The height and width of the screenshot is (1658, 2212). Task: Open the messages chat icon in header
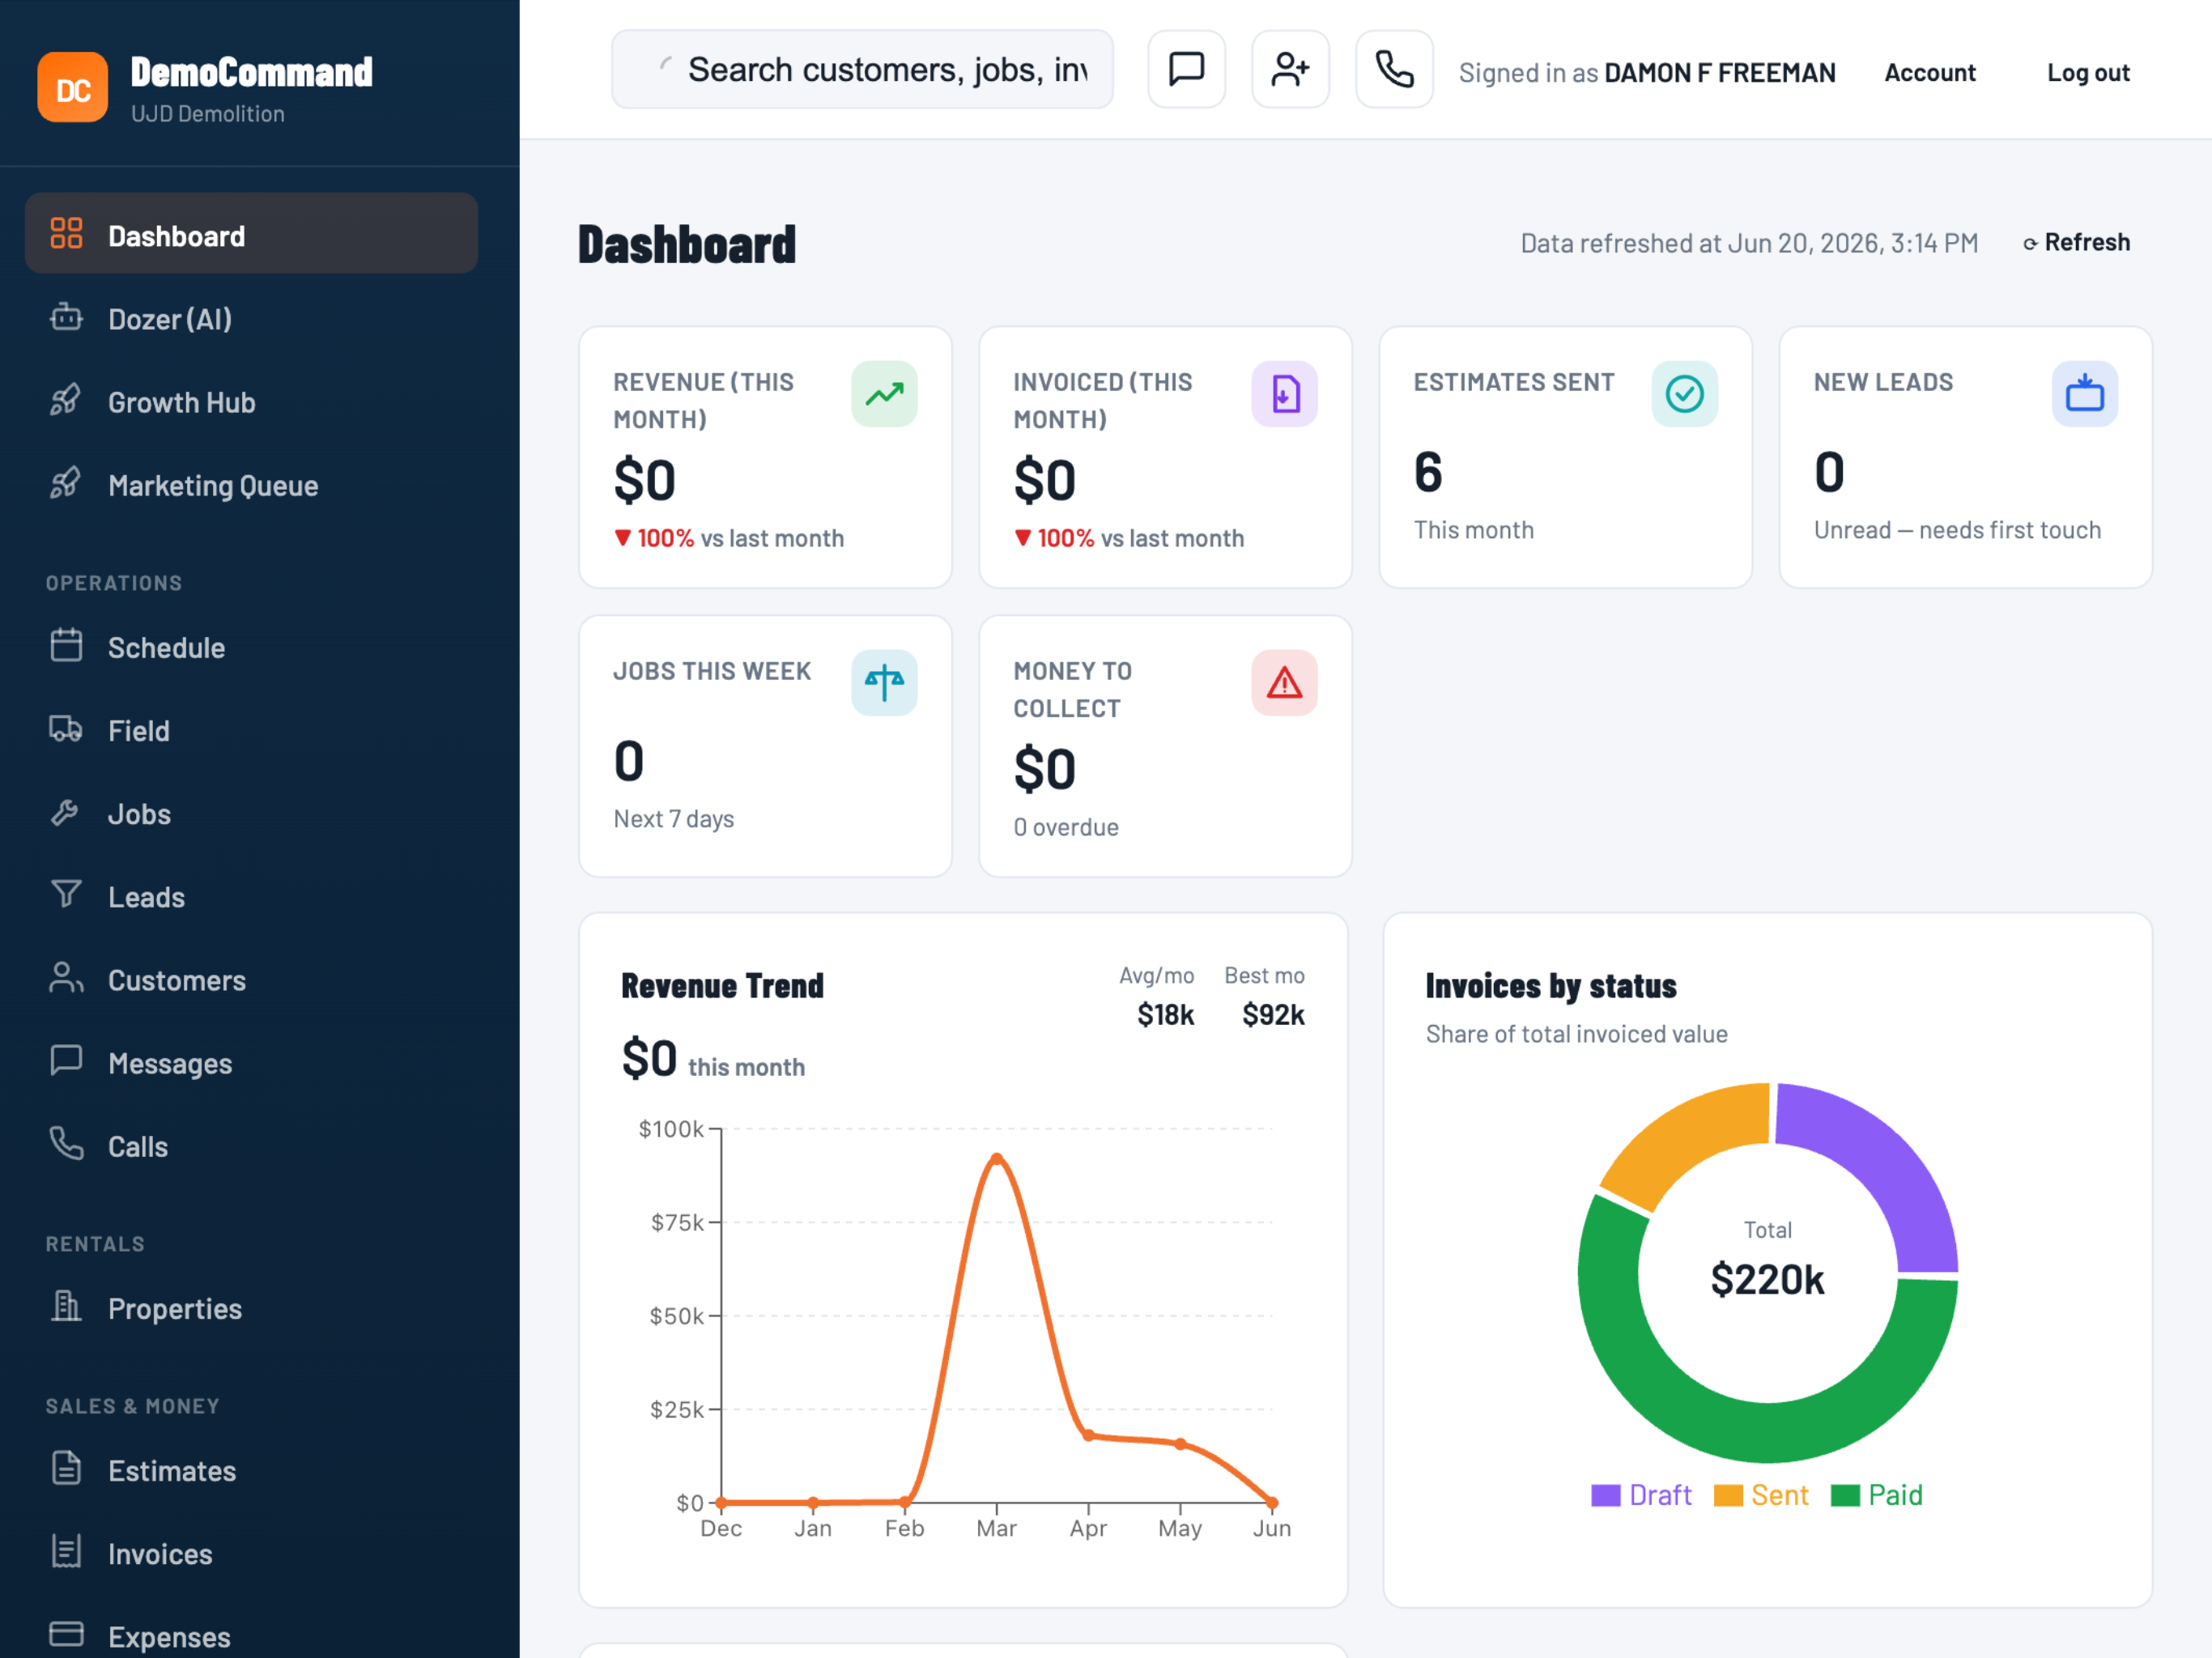click(x=1186, y=69)
